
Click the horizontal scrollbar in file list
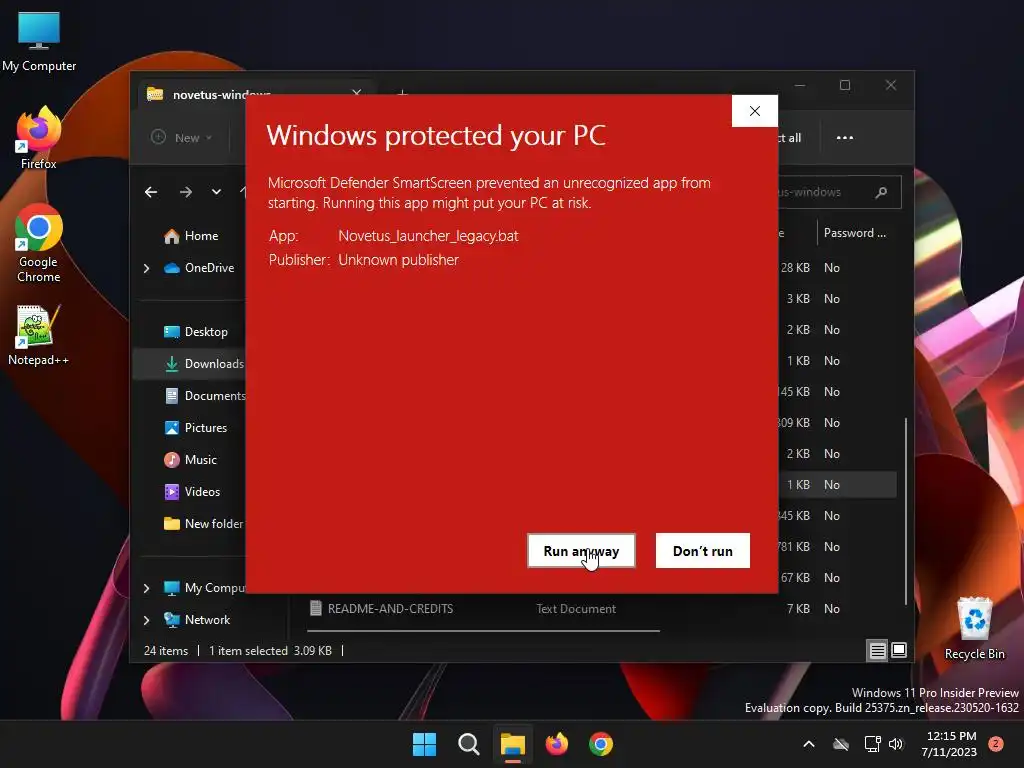pyautogui.click(x=483, y=631)
